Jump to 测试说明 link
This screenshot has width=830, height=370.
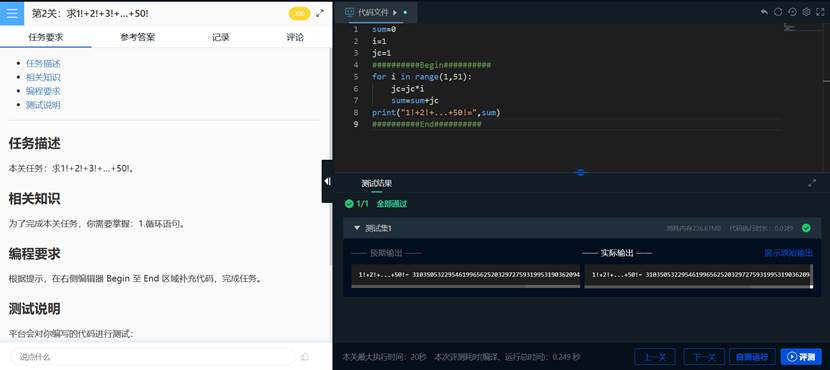click(43, 105)
